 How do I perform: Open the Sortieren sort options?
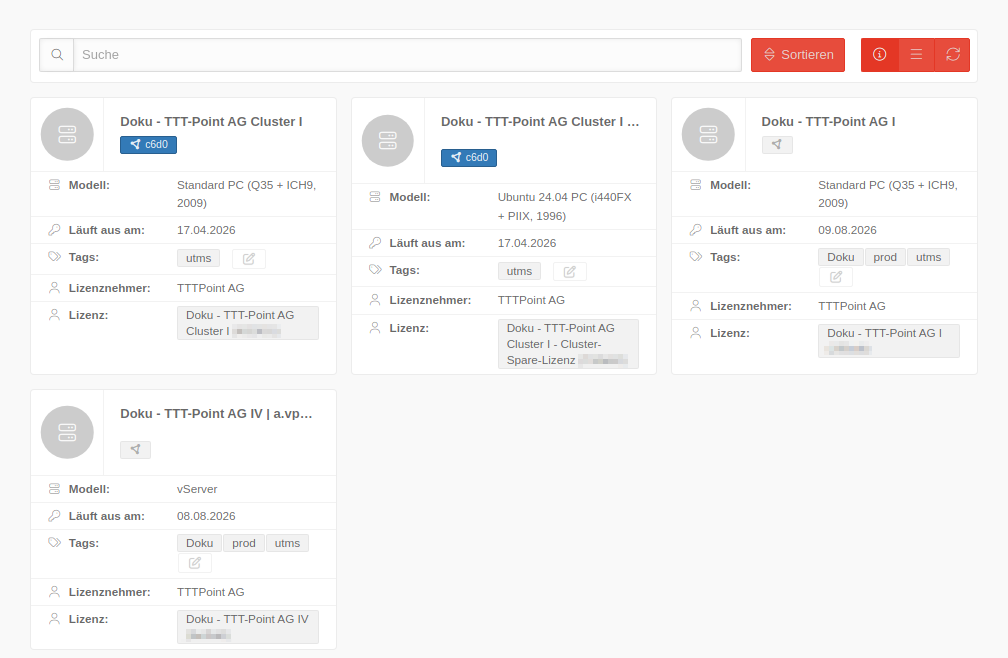pyautogui.click(x=797, y=55)
